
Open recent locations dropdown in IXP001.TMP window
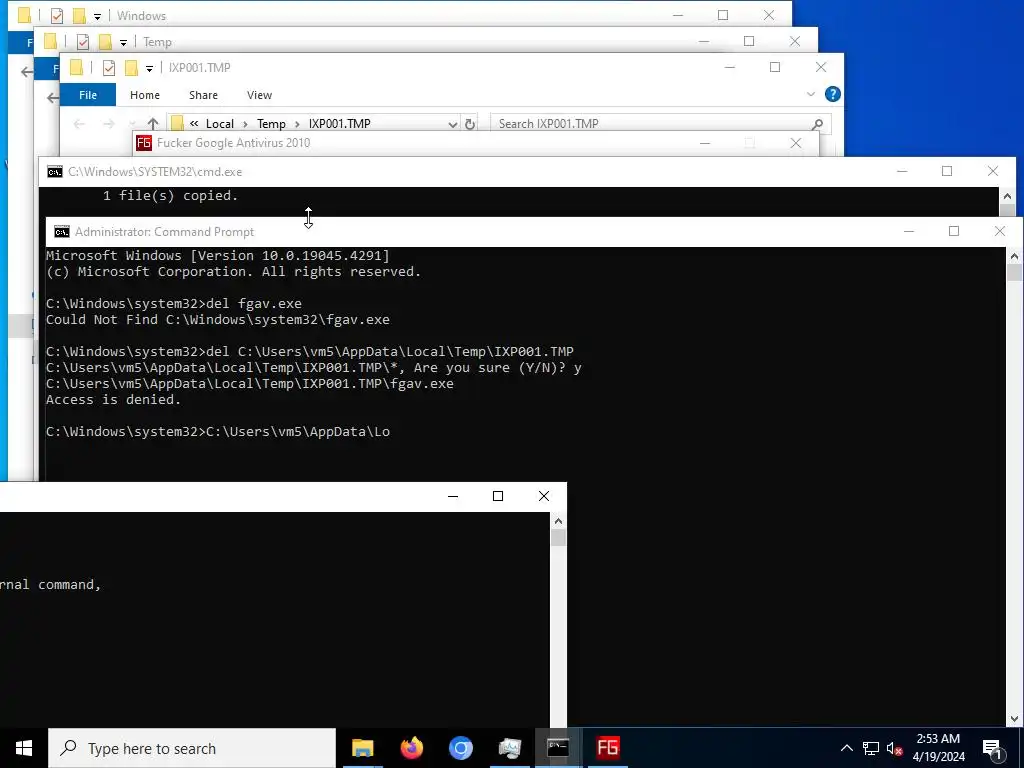[133, 123]
